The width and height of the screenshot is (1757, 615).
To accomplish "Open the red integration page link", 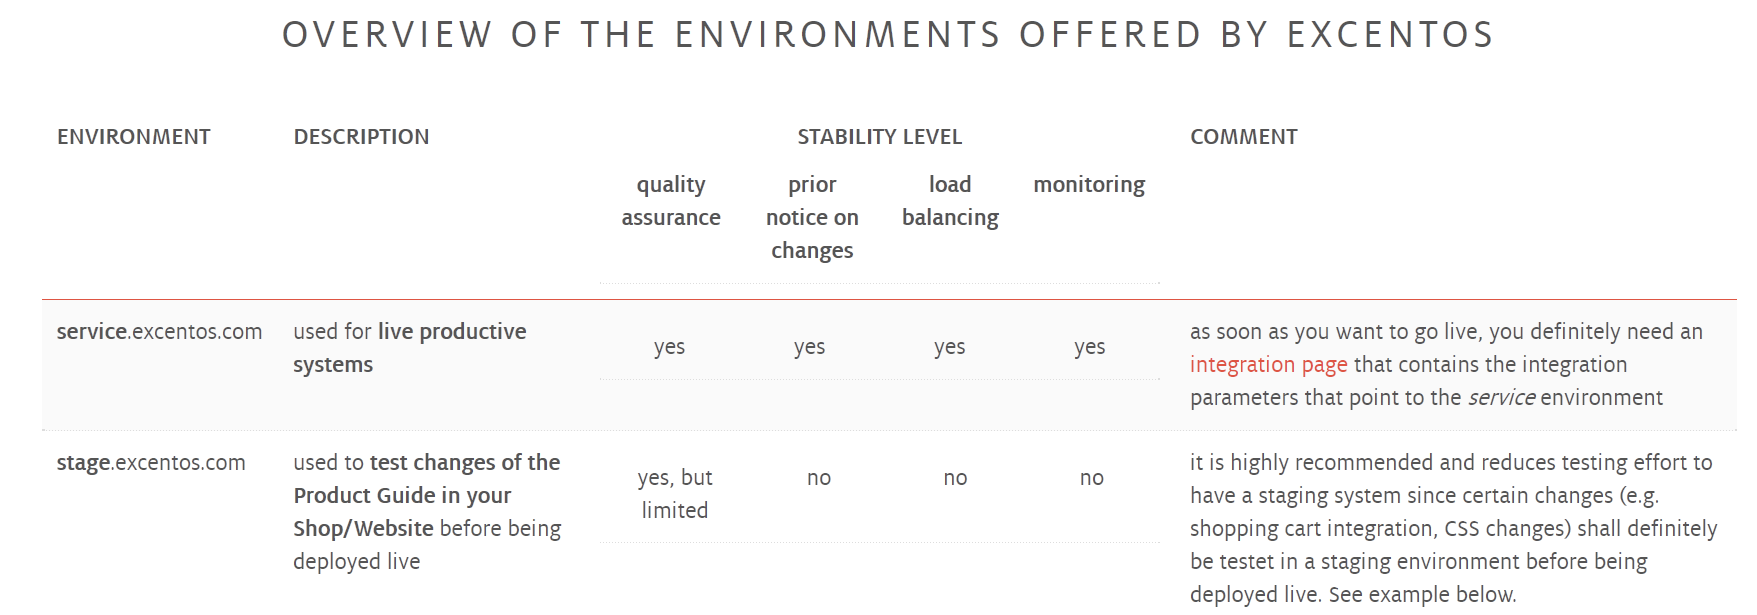I will 1268,365.
